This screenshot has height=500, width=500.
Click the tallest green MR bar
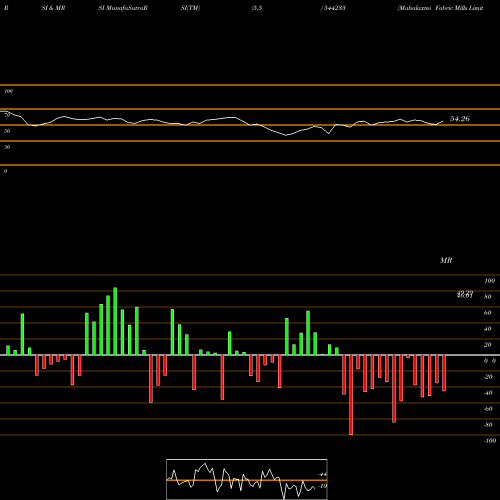click(115, 321)
